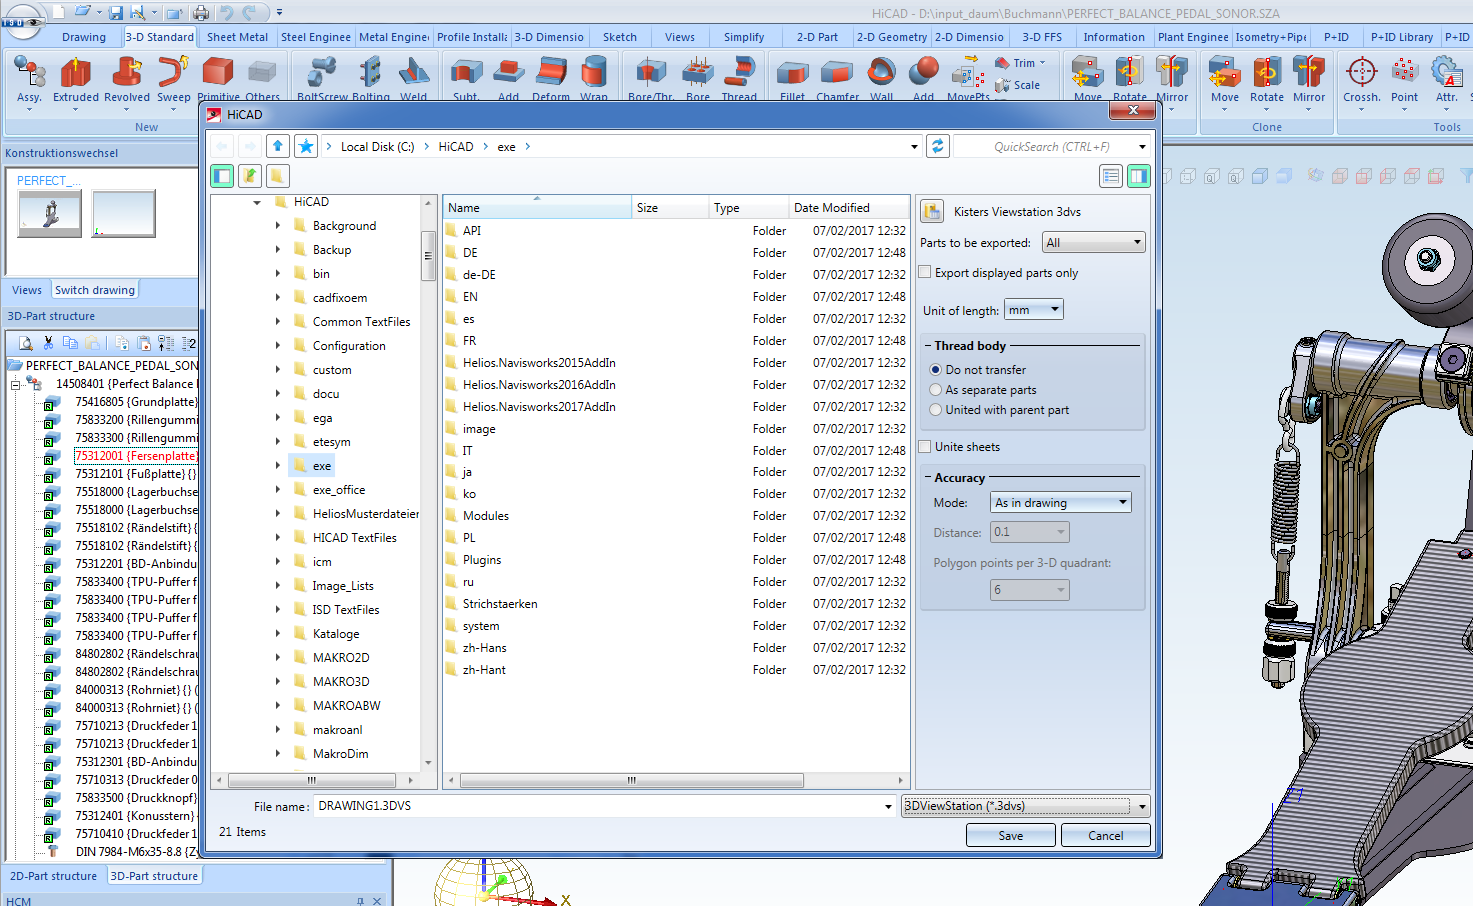Select the Revolved solid tool
The image size is (1473, 906).
coord(126,73)
